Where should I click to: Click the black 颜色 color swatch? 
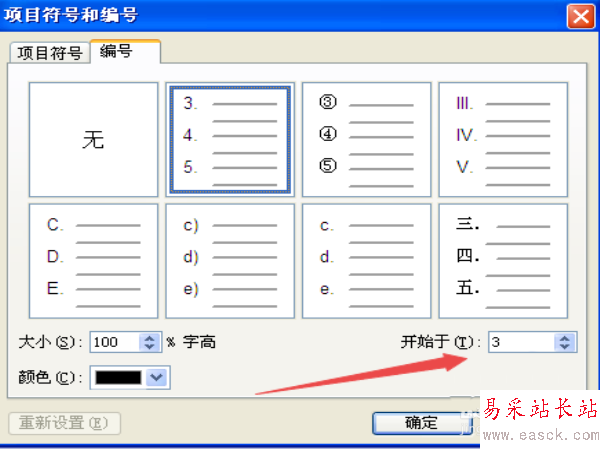118,377
